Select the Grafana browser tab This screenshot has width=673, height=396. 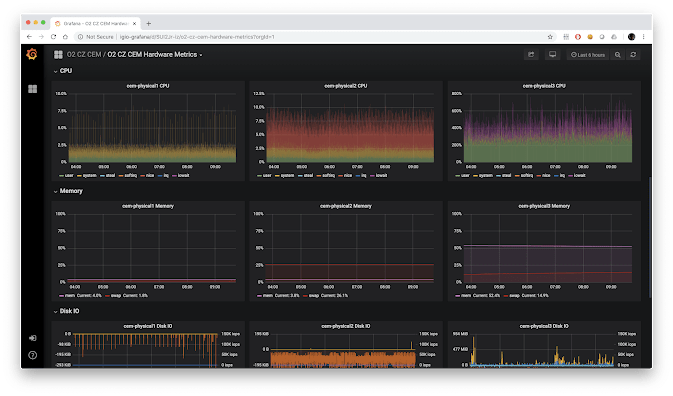(96, 24)
